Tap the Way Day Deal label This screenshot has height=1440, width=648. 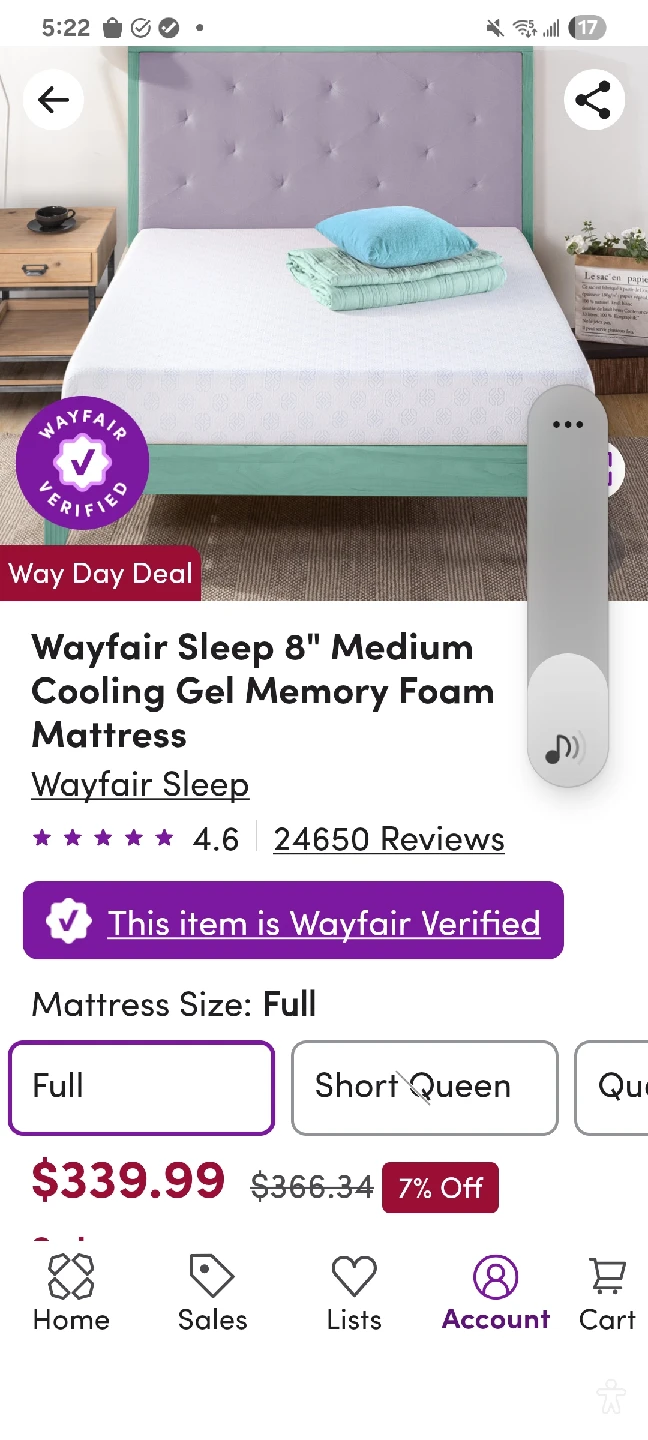[x=100, y=574]
